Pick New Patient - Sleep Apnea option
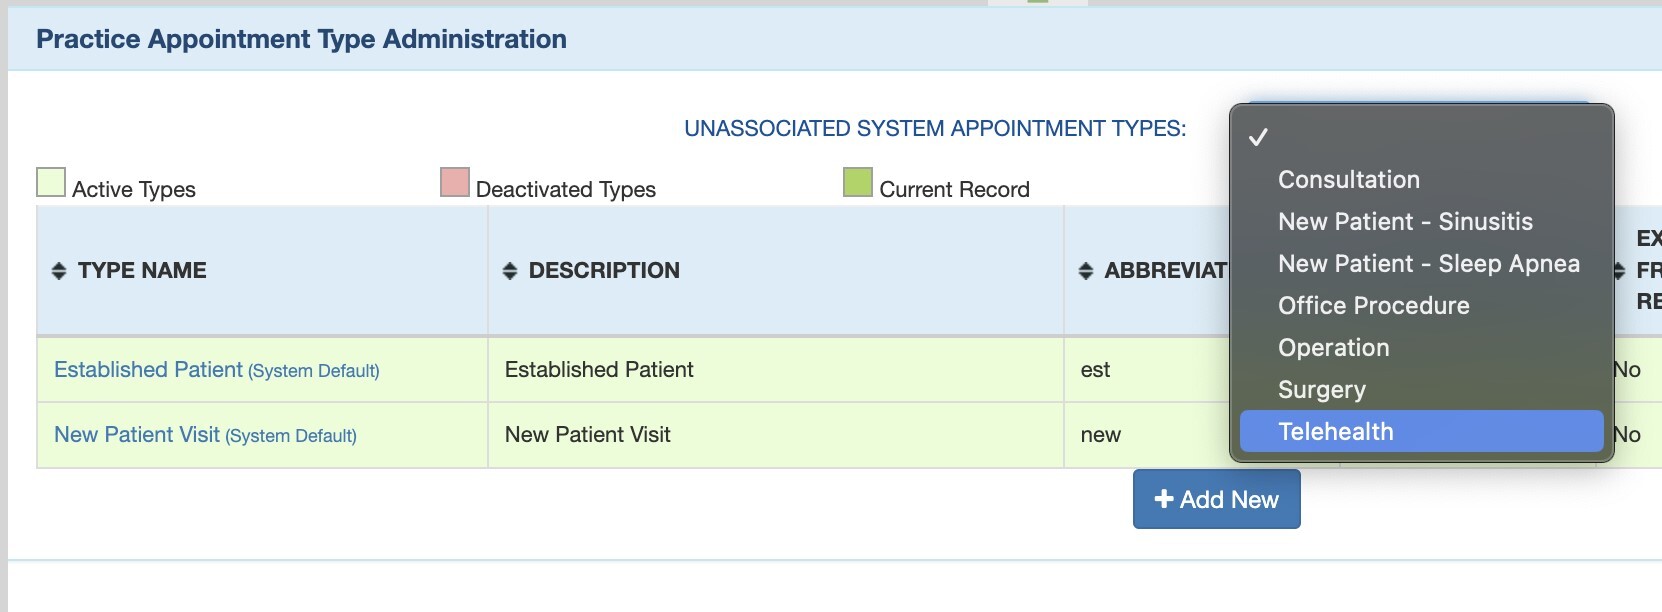 point(1428,264)
